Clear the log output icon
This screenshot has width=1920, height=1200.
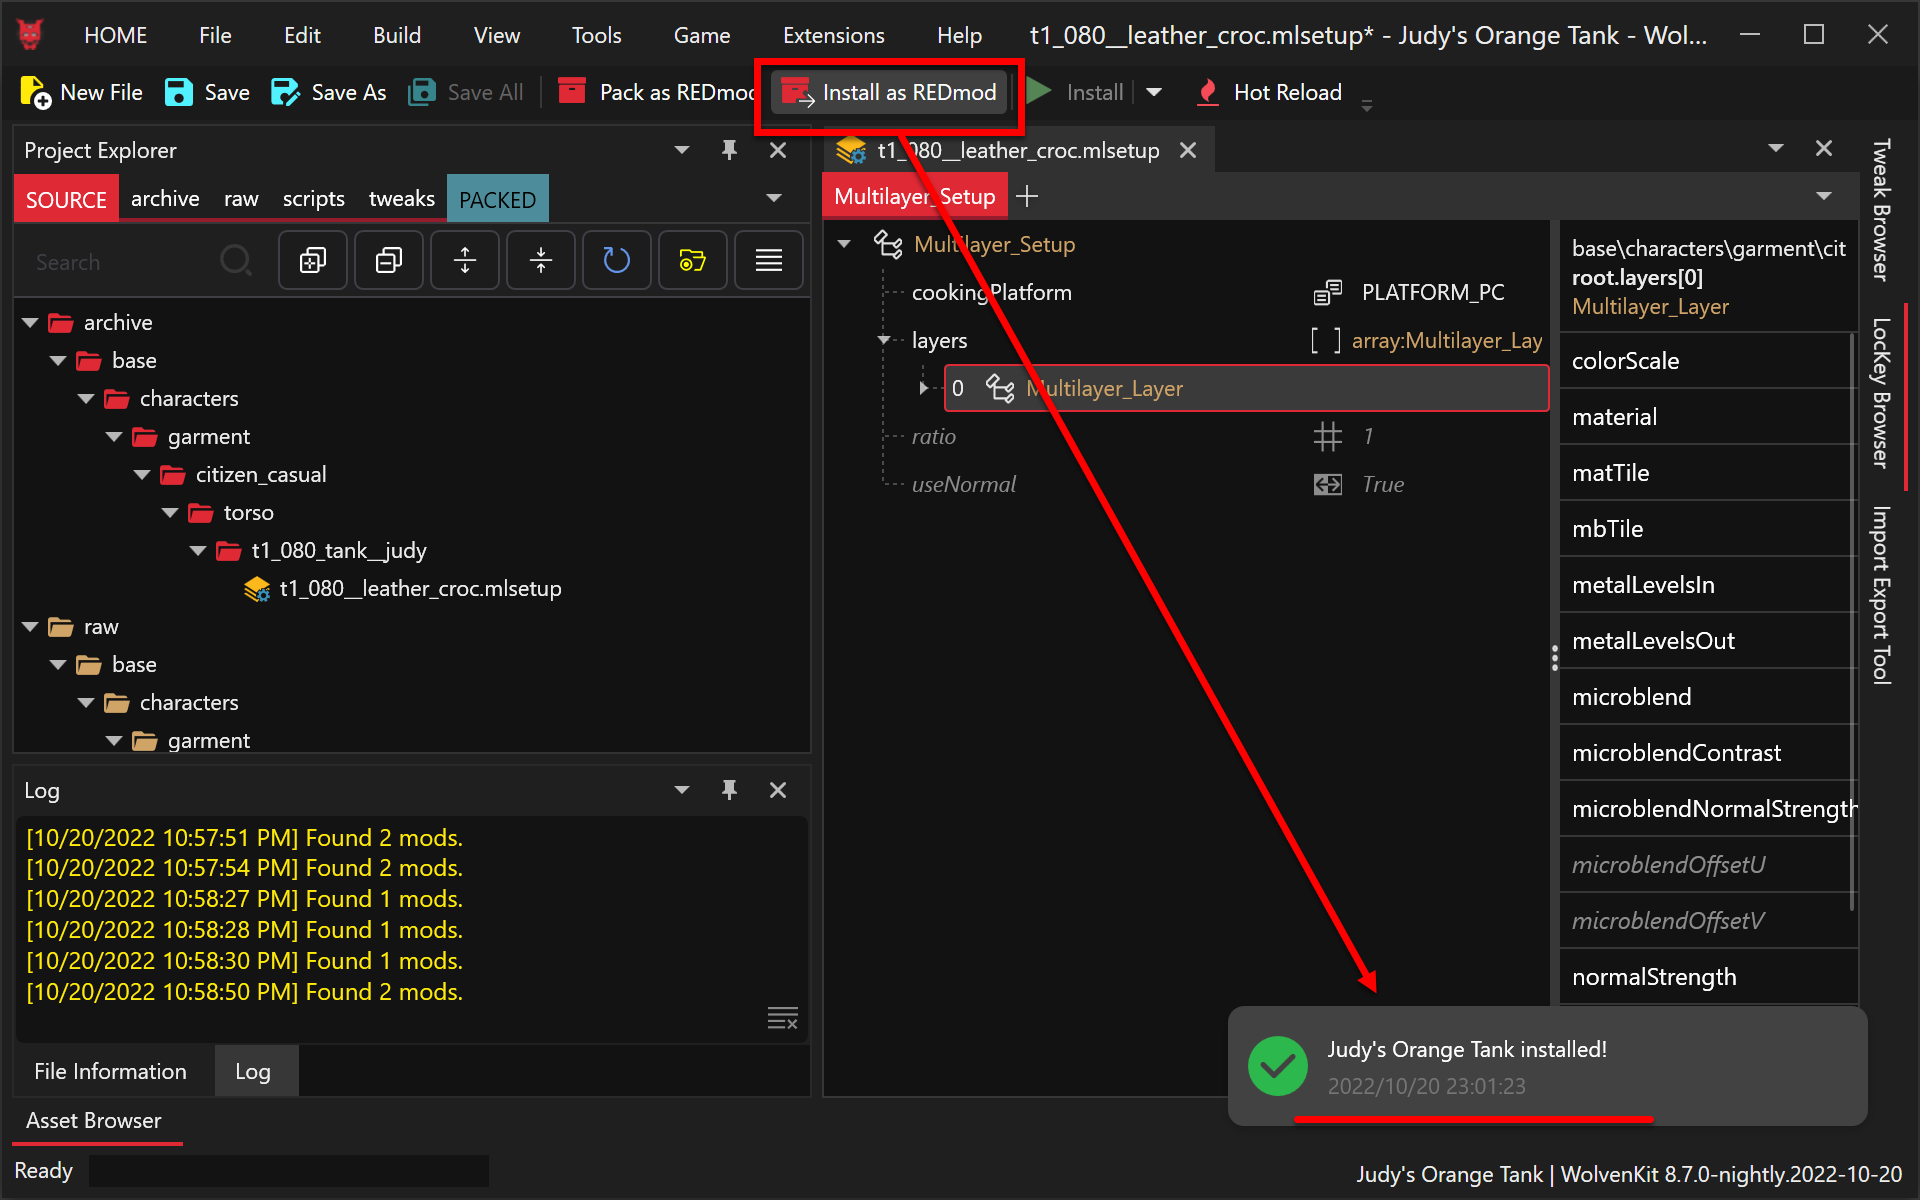coord(782,1018)
